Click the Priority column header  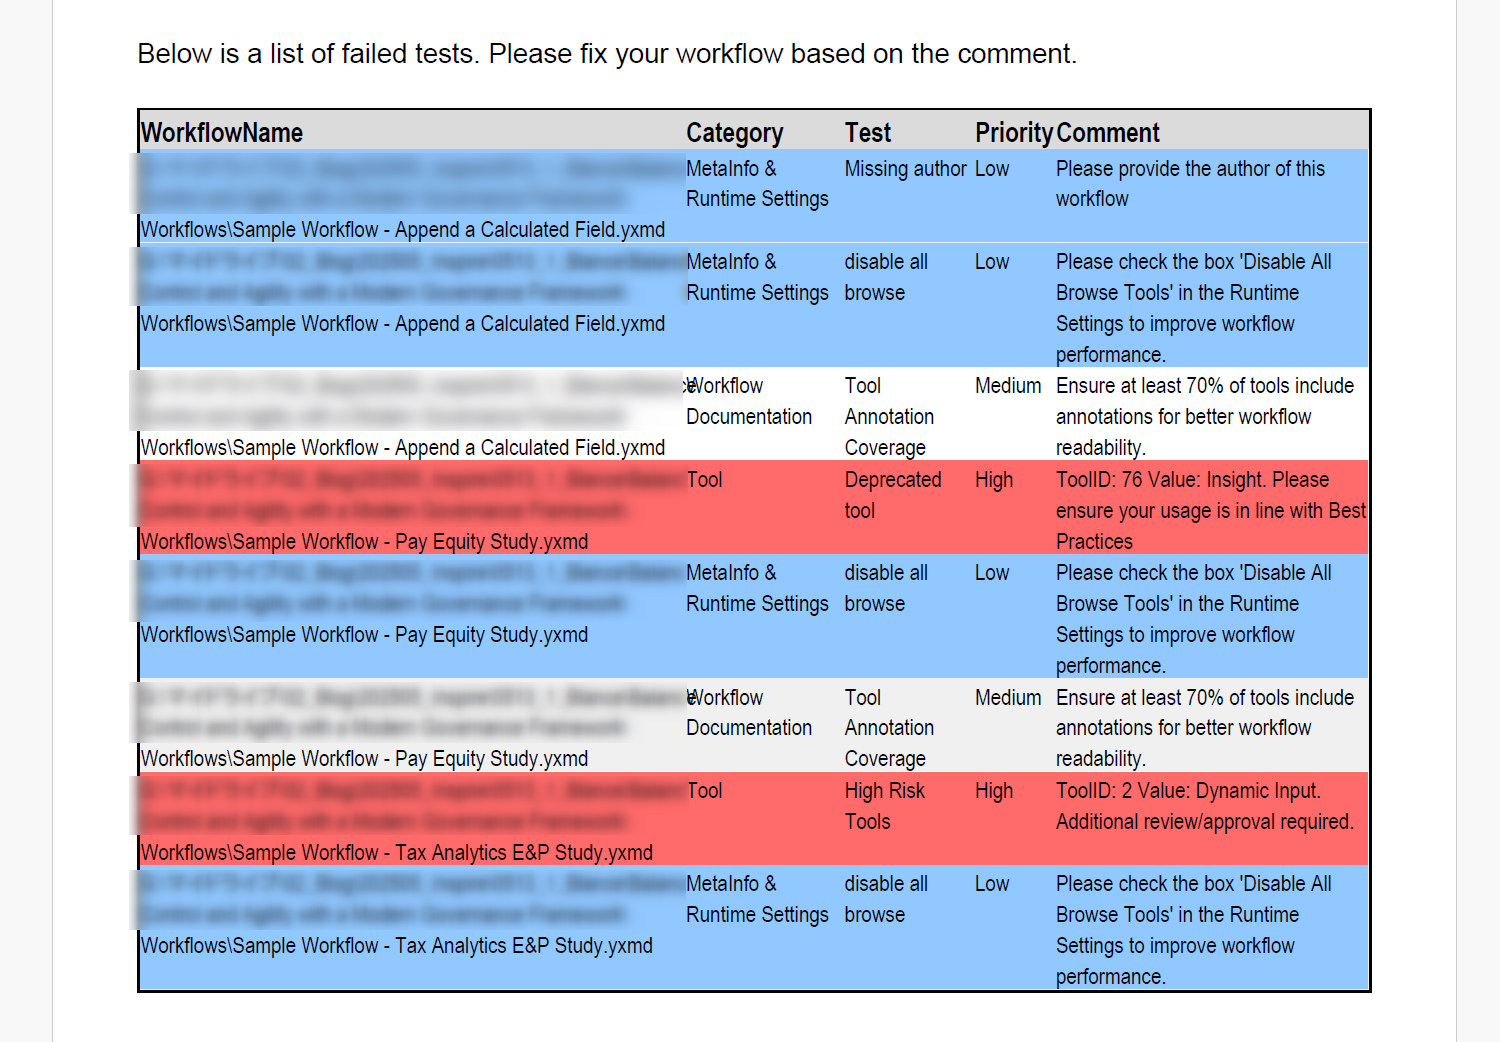tap(1014, 133)
